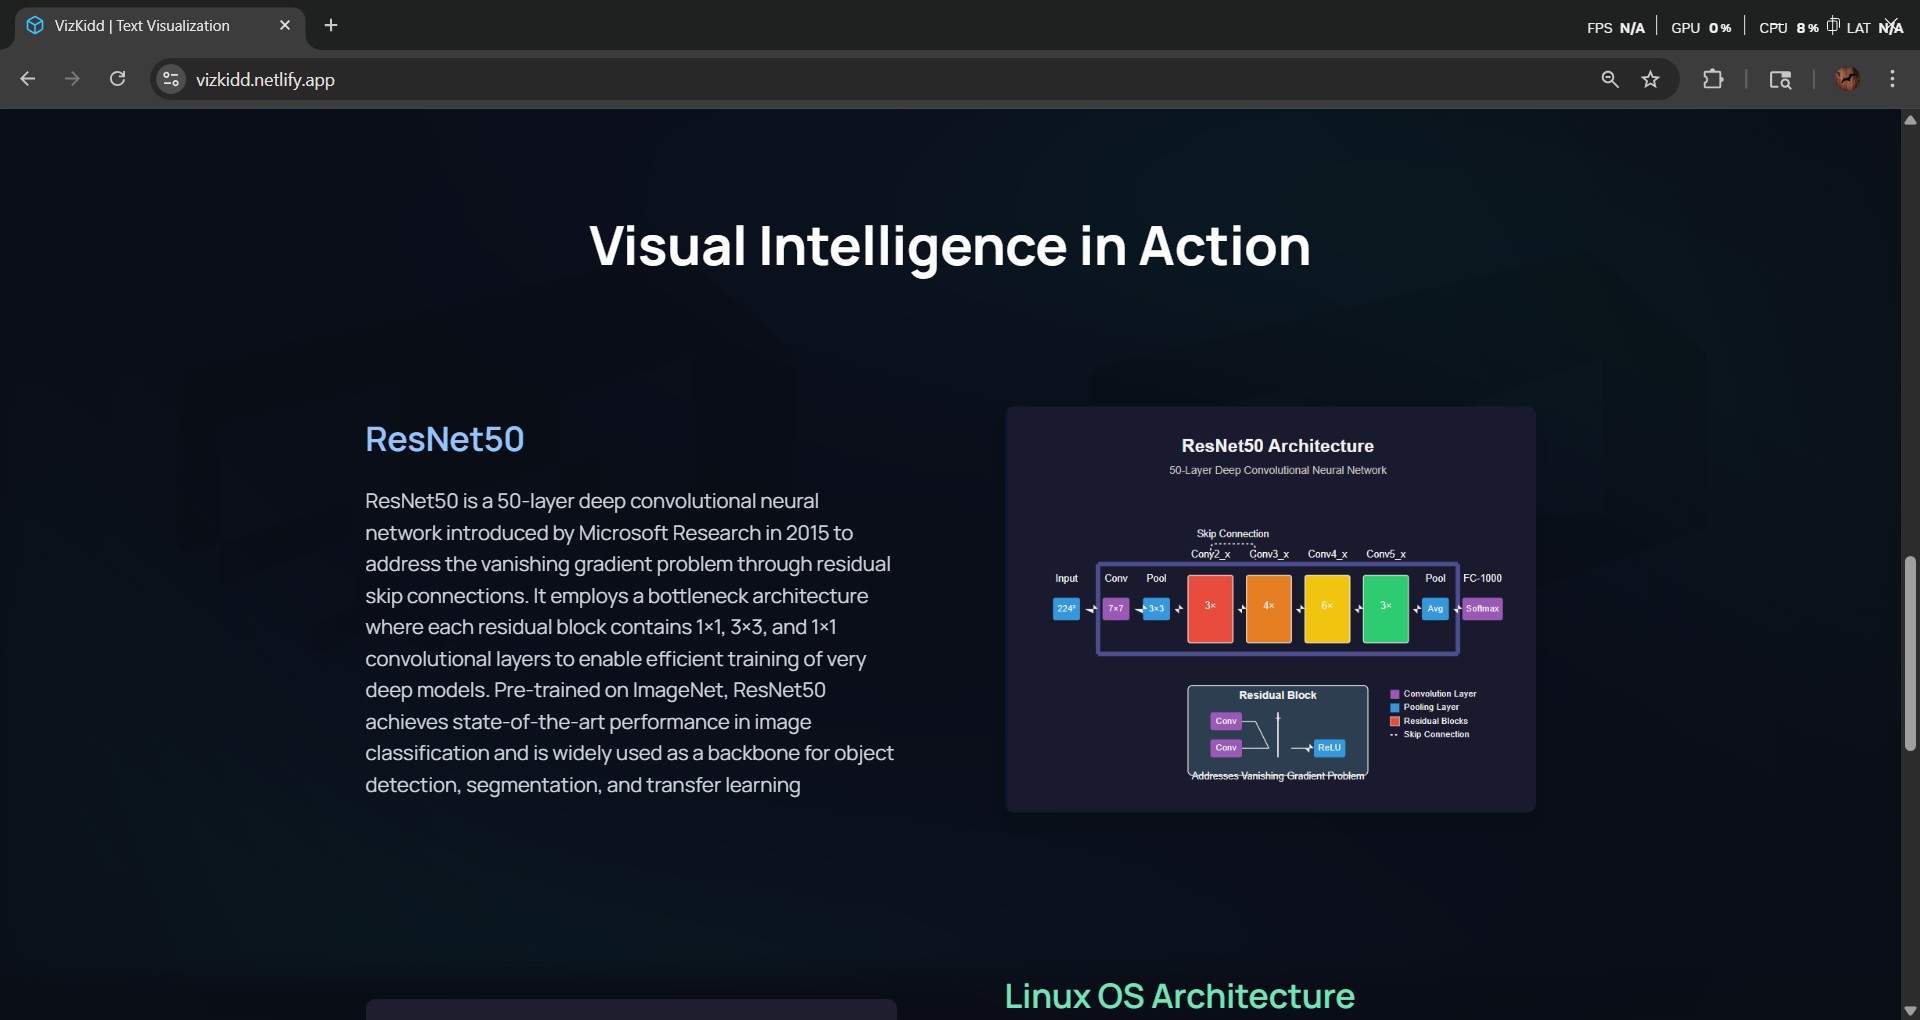Click the blue Pooling Layer legend swatch
The width and height of the screenshot is (1920, 1020).
click(x=1395, y=707)
